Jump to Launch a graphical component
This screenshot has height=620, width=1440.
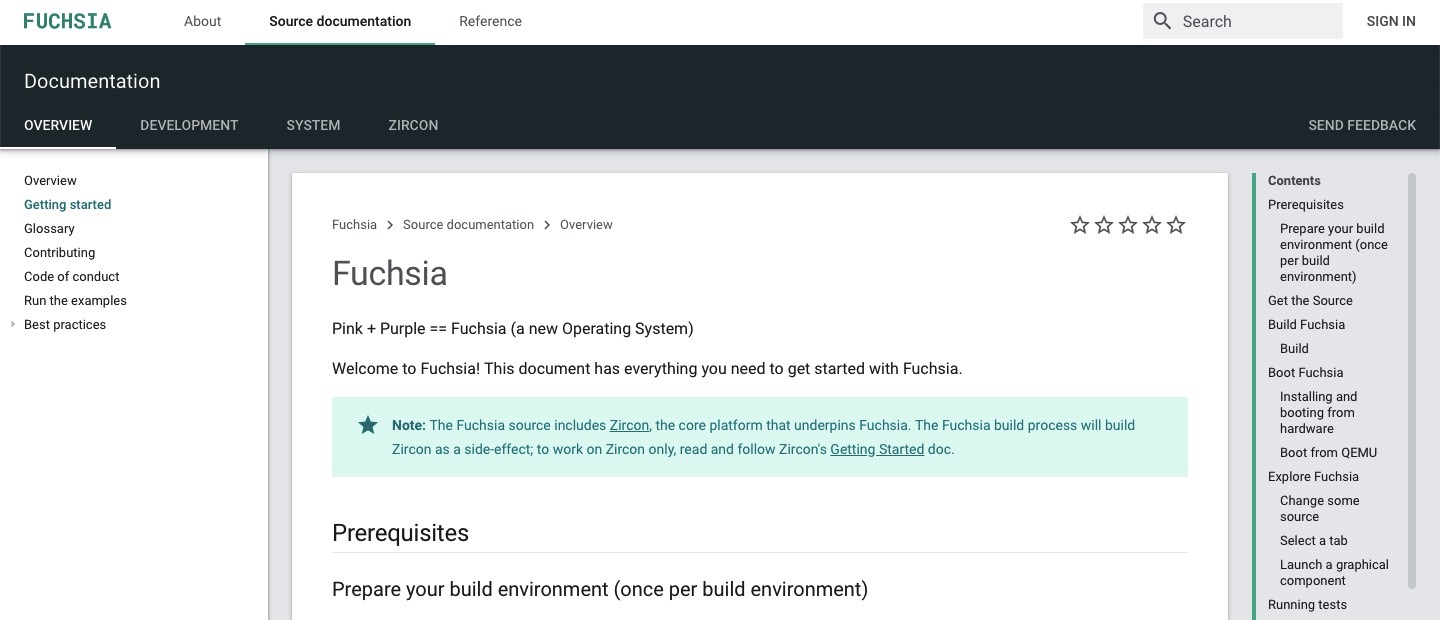1334,573
